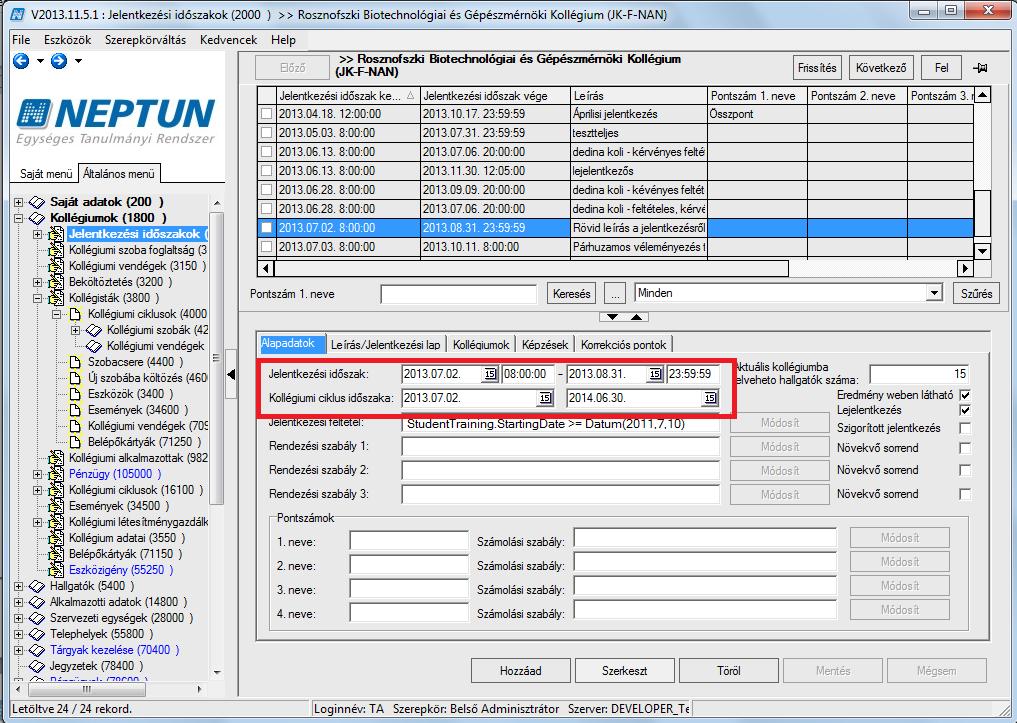
Task: Open the back arrow history dropdown
Action: [40, 61]
